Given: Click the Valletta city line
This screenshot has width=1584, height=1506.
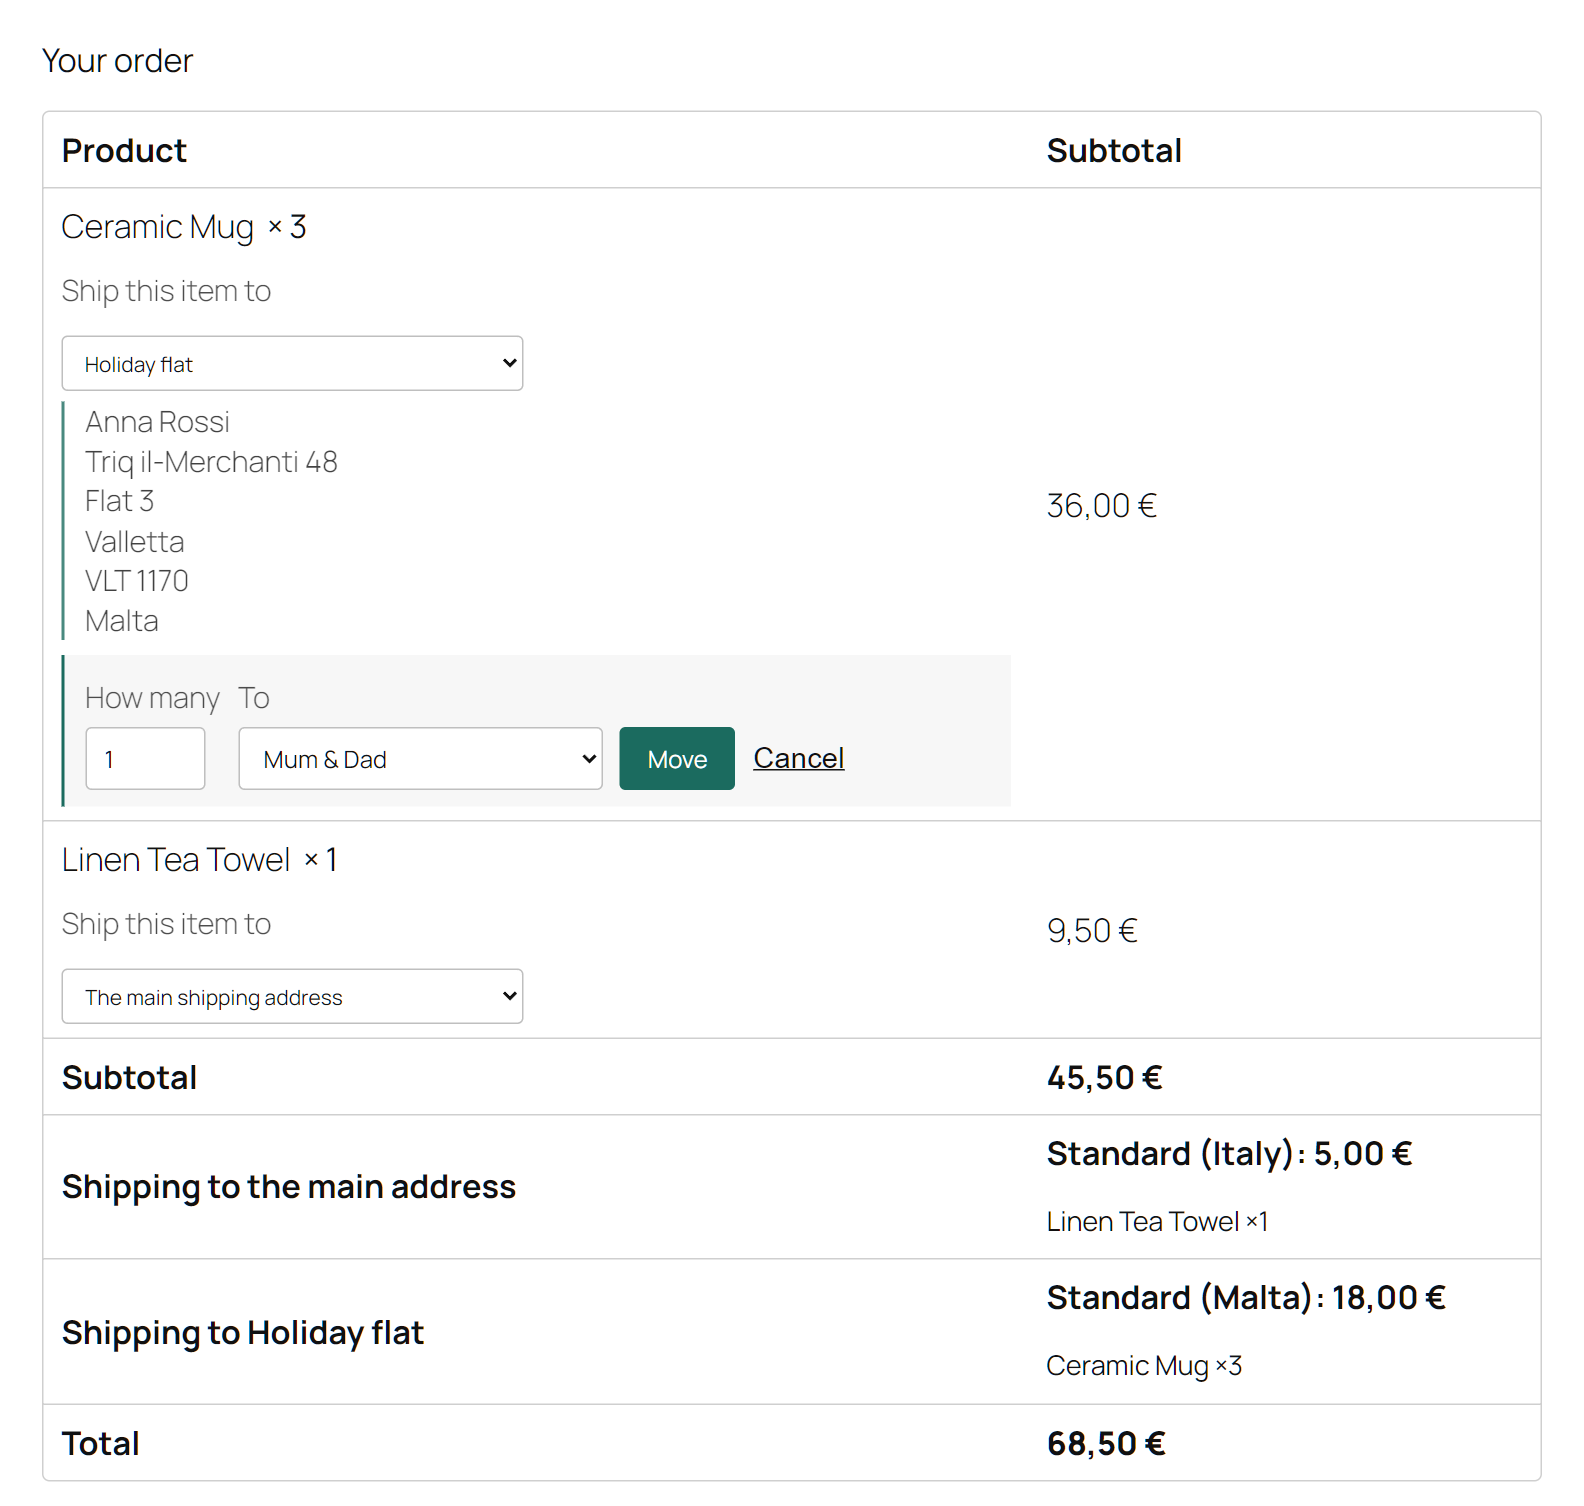Looking at the screenshot, I should pyautogui.click(x=135, y=542).
